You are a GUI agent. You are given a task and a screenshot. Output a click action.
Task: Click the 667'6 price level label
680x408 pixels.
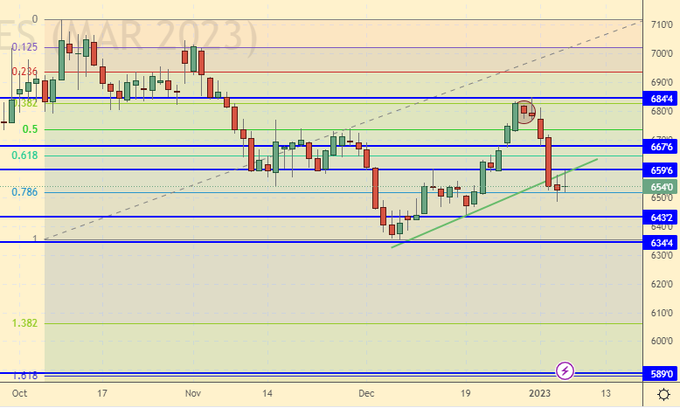point(661,146)
